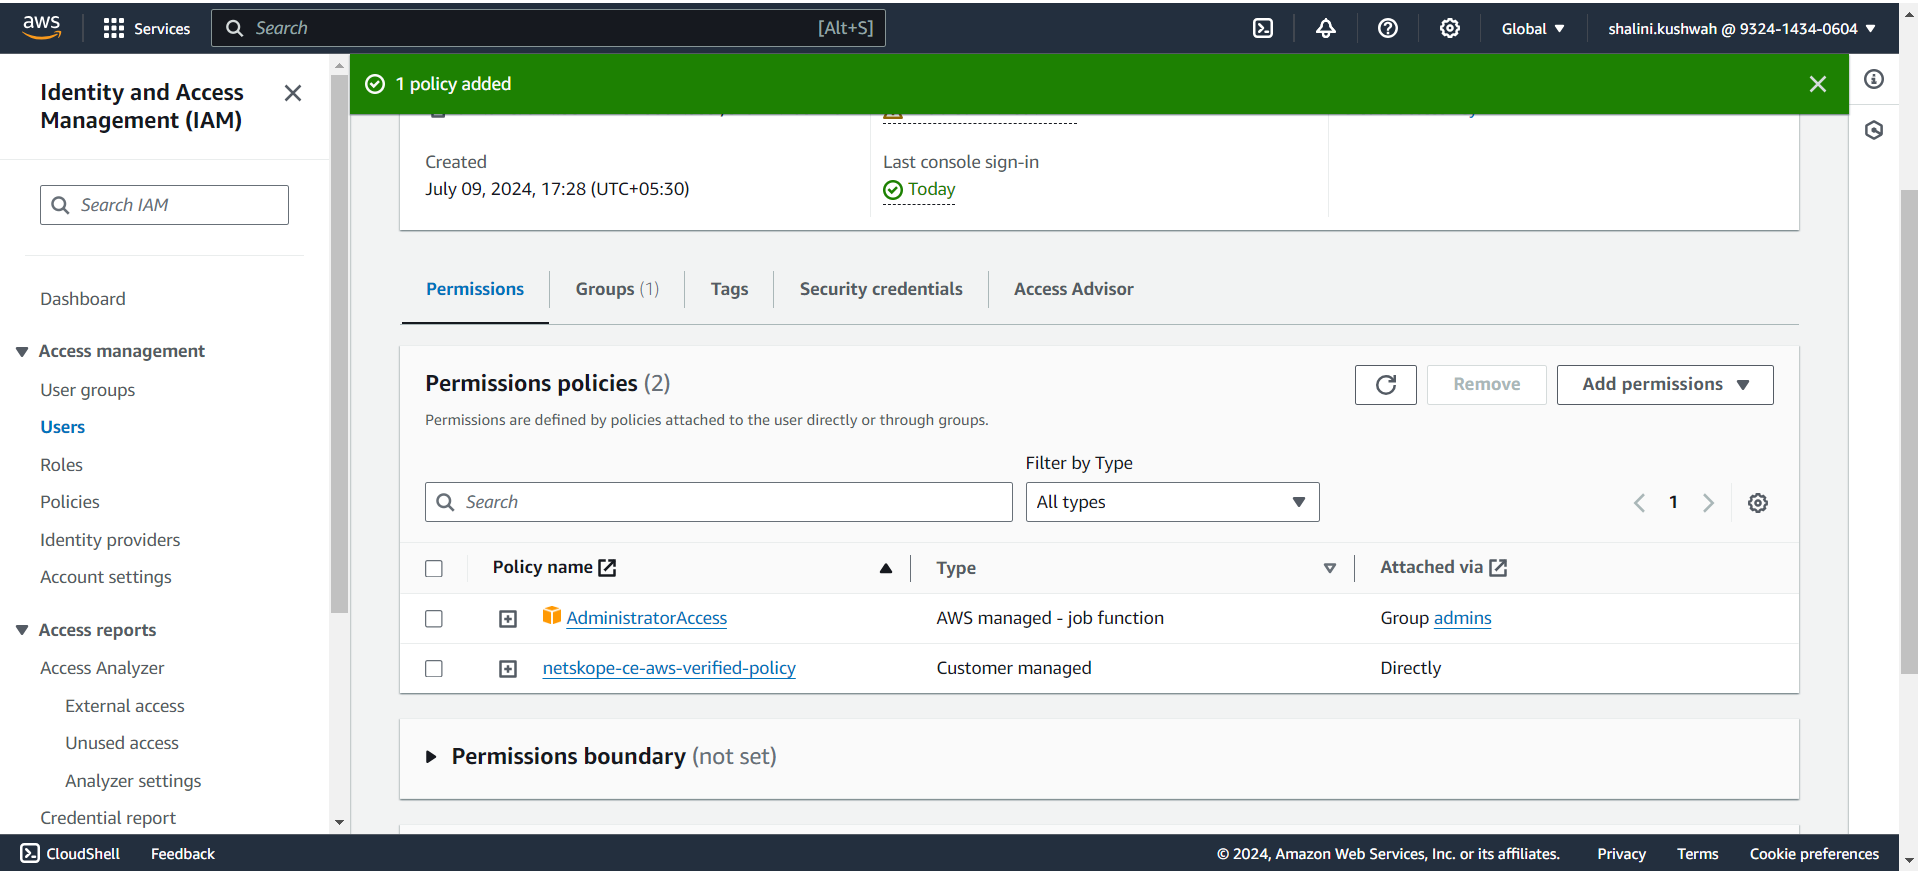Click the success checkmark in the banner
1918x871 pixels.
pyautogui.click(x=375, y=84)
